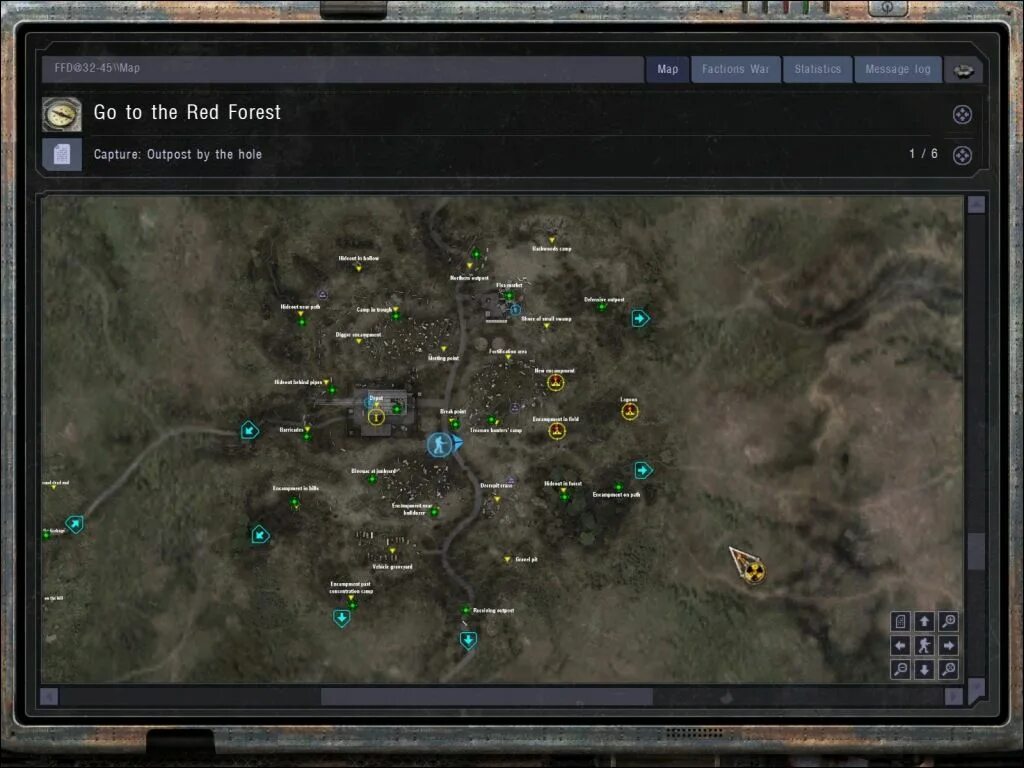
Task: Click the level exit arrow below Encampment in hills
Action: coord(260,536)
